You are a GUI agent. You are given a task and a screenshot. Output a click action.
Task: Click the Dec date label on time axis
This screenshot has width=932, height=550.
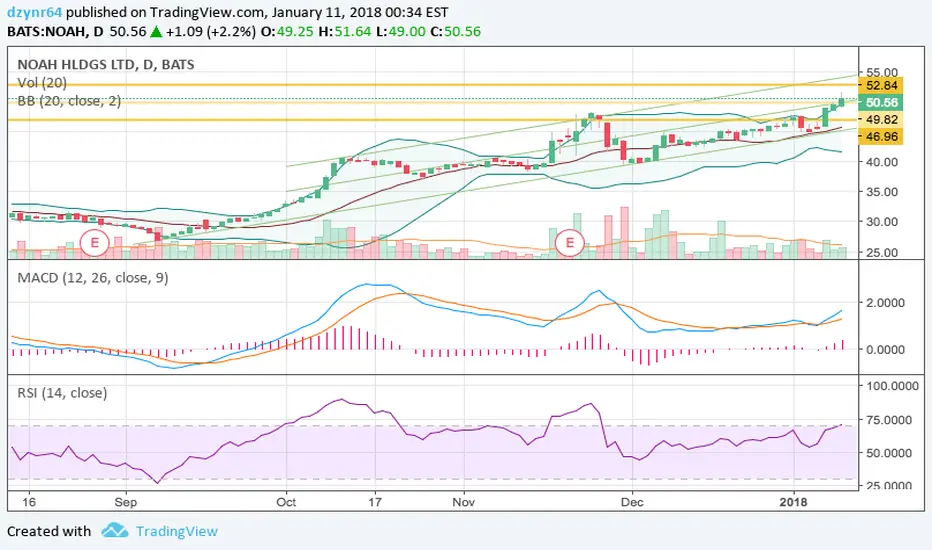[632, 502]
